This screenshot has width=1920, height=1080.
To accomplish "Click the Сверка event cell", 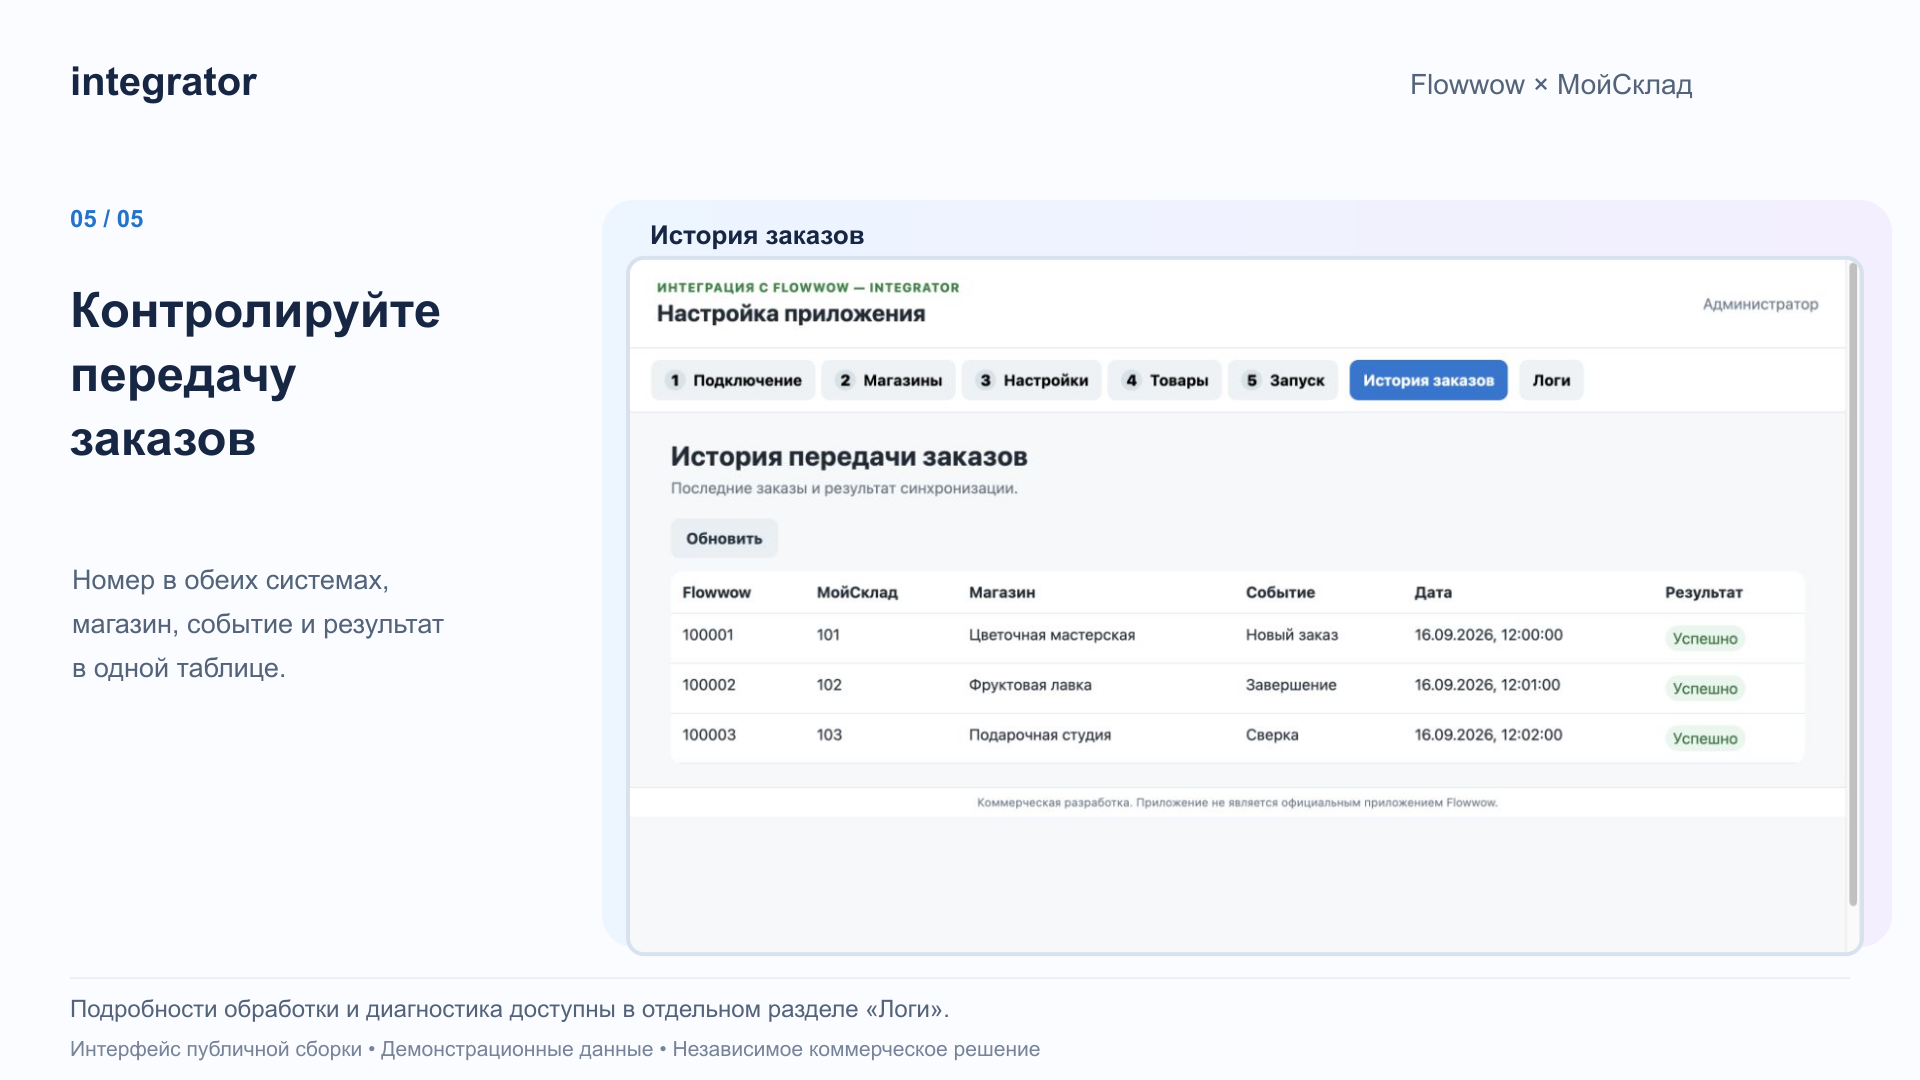I will (1272, 735).
